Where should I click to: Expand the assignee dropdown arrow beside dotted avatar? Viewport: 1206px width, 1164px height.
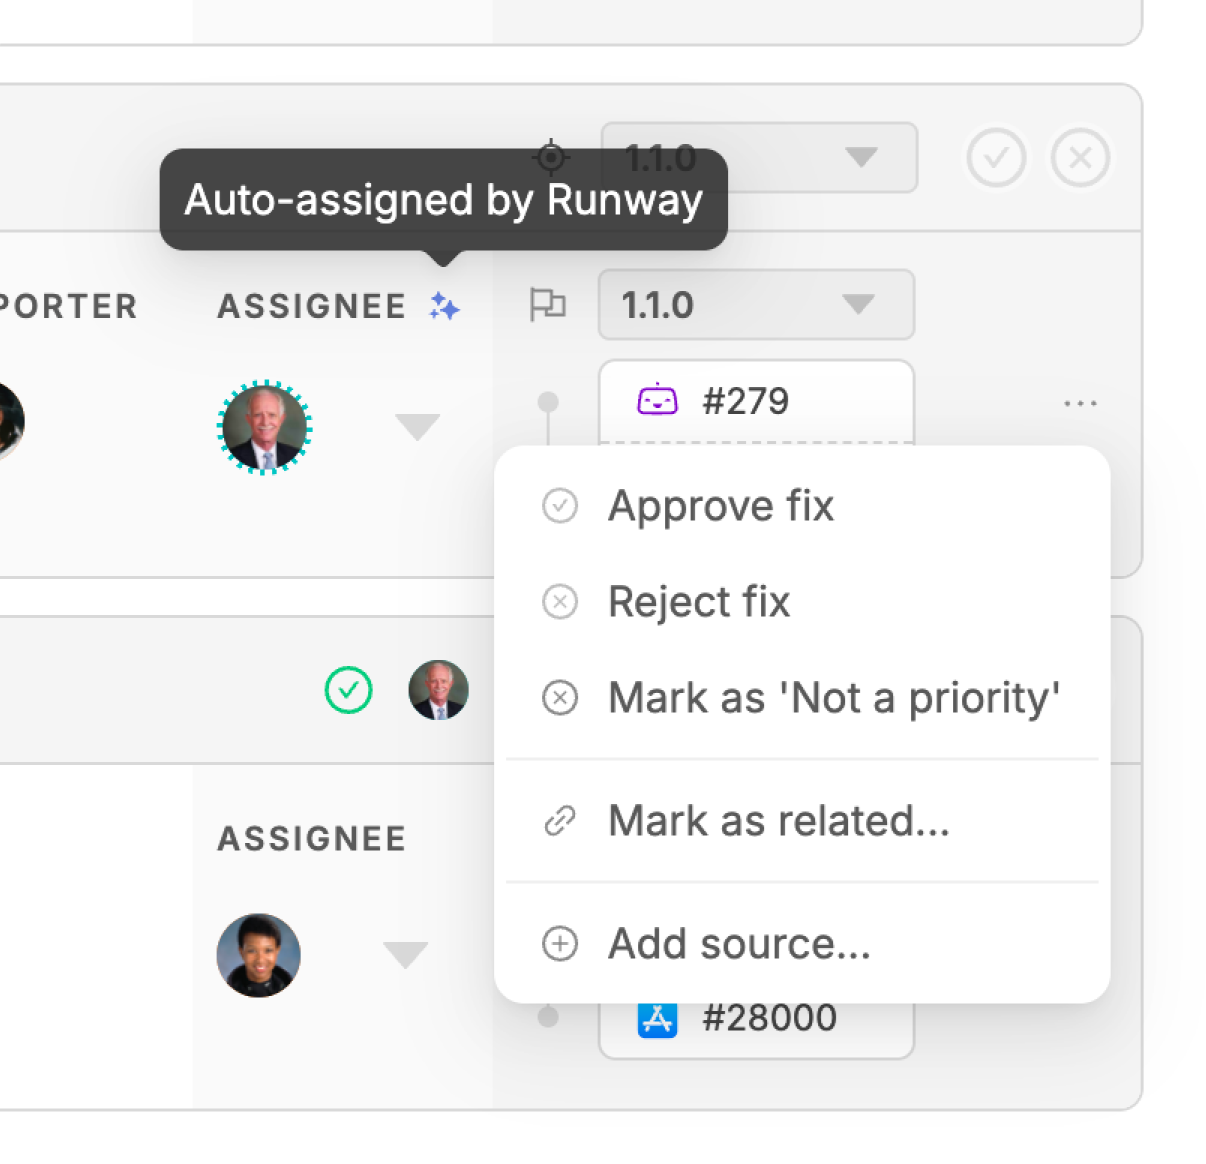417,427
